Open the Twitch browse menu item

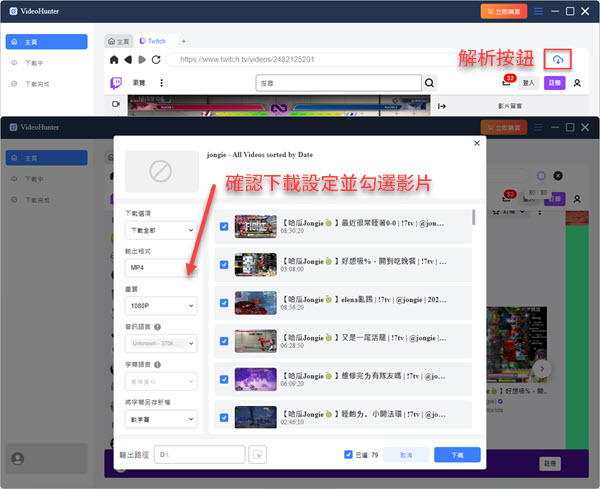(139, 83)
